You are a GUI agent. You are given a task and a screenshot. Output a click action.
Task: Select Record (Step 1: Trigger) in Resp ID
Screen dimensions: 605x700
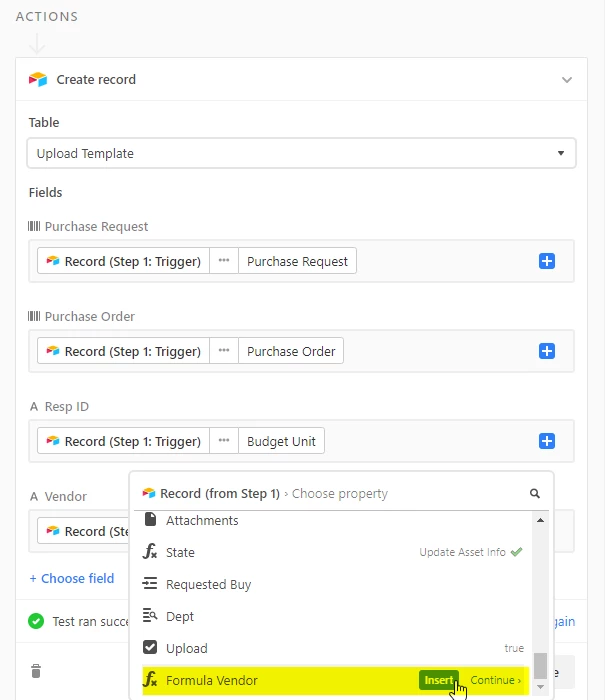point(124,441)
